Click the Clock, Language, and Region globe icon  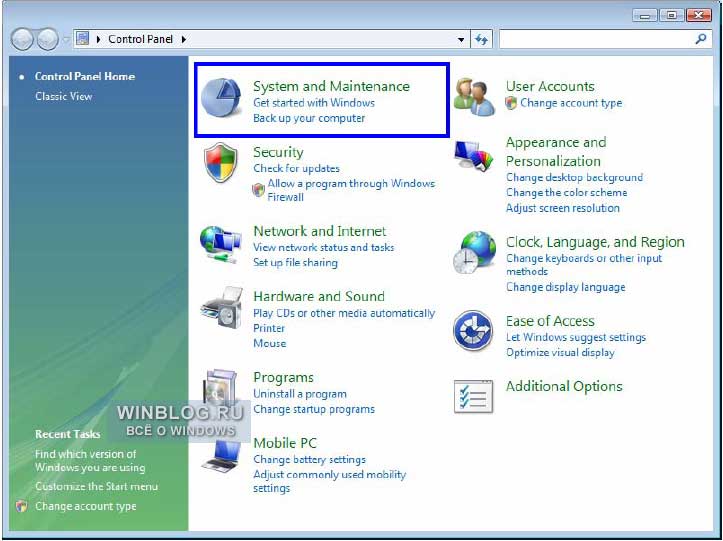[x=474, y=253]
